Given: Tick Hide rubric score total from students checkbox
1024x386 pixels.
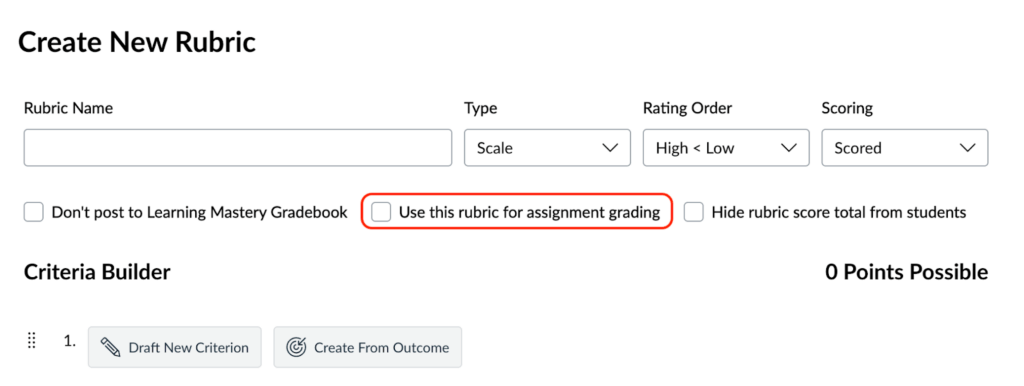Looking at the screenshot, I should point(694,212).
